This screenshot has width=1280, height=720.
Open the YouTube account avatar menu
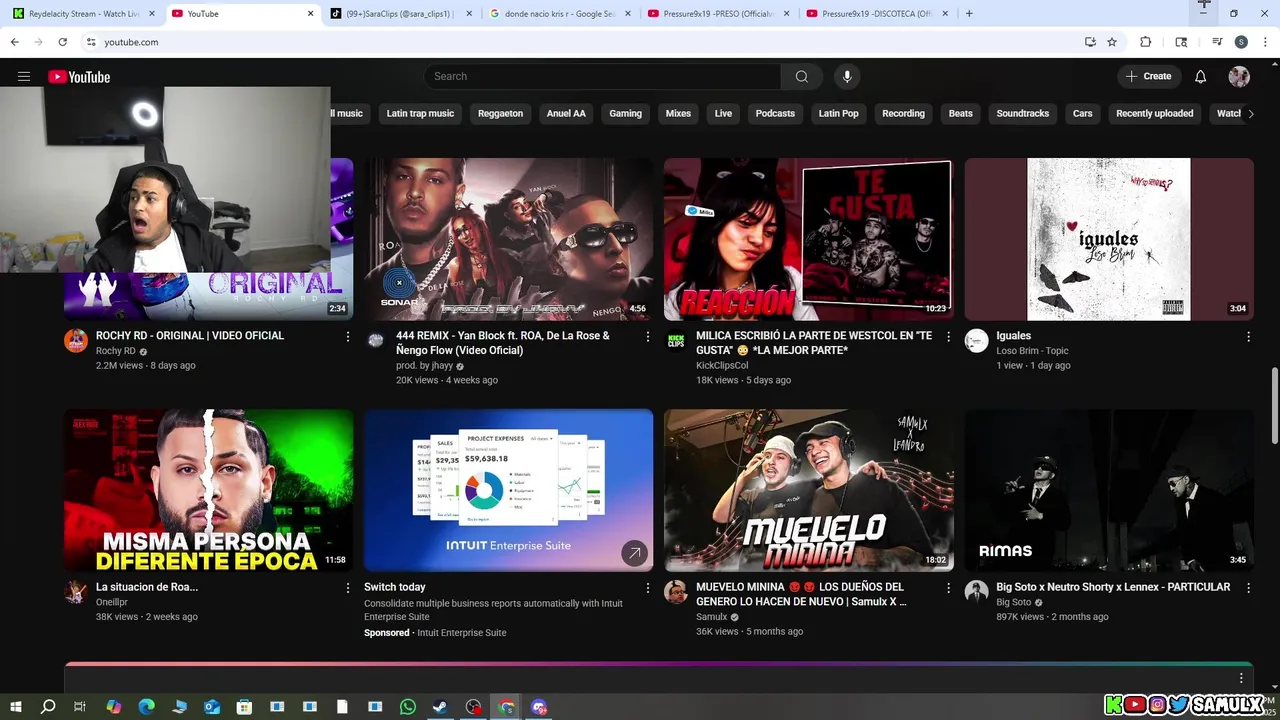pyautogui.click(x=1239, y=77)
